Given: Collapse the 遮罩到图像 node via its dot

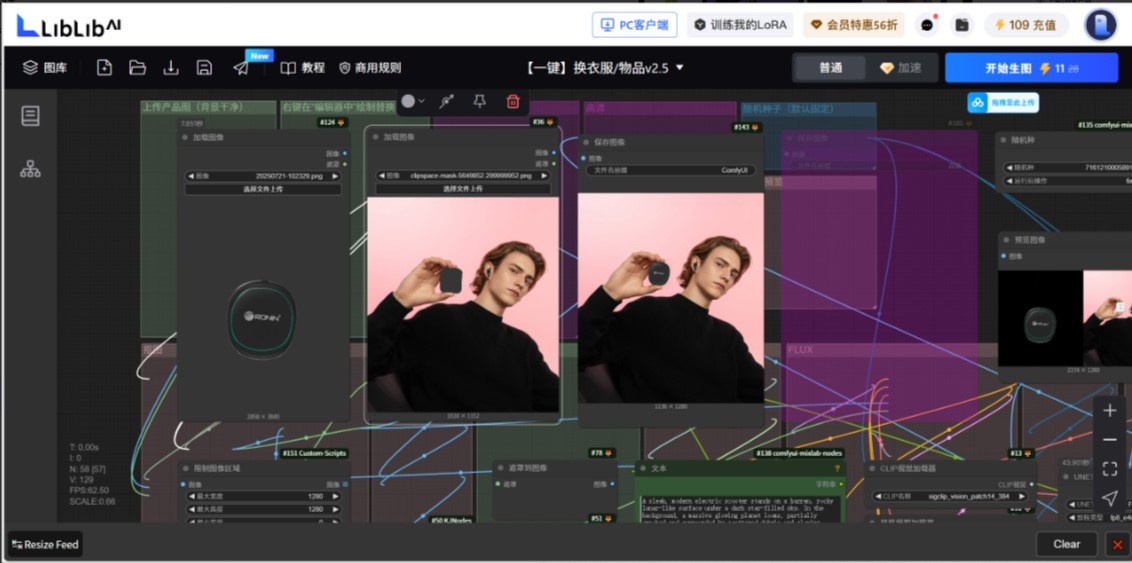Looking at the screenshot, I should tap(500, 468).
